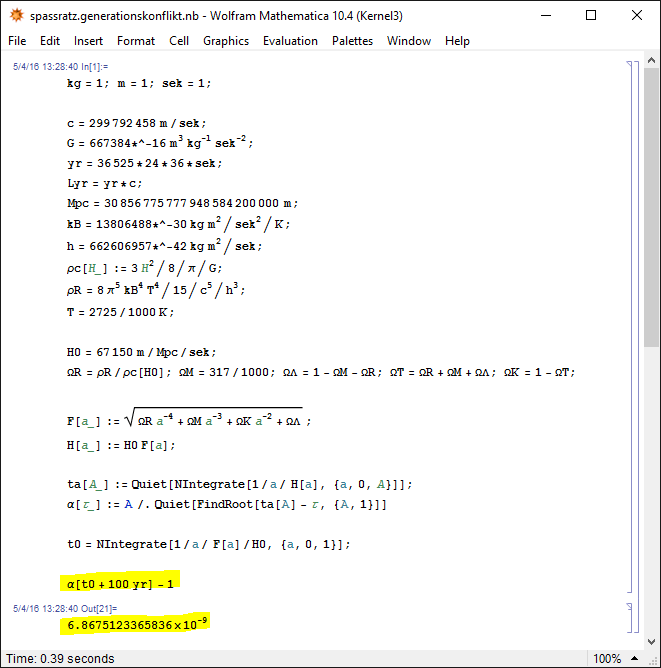Maximize the Mathematica window
Viewport: 661px width, 668px height.
point(591,15)
